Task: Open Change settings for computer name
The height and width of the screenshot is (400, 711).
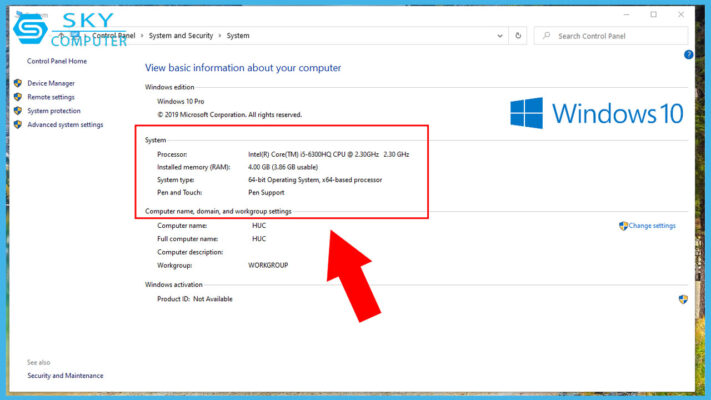Action: click(651, 226)
